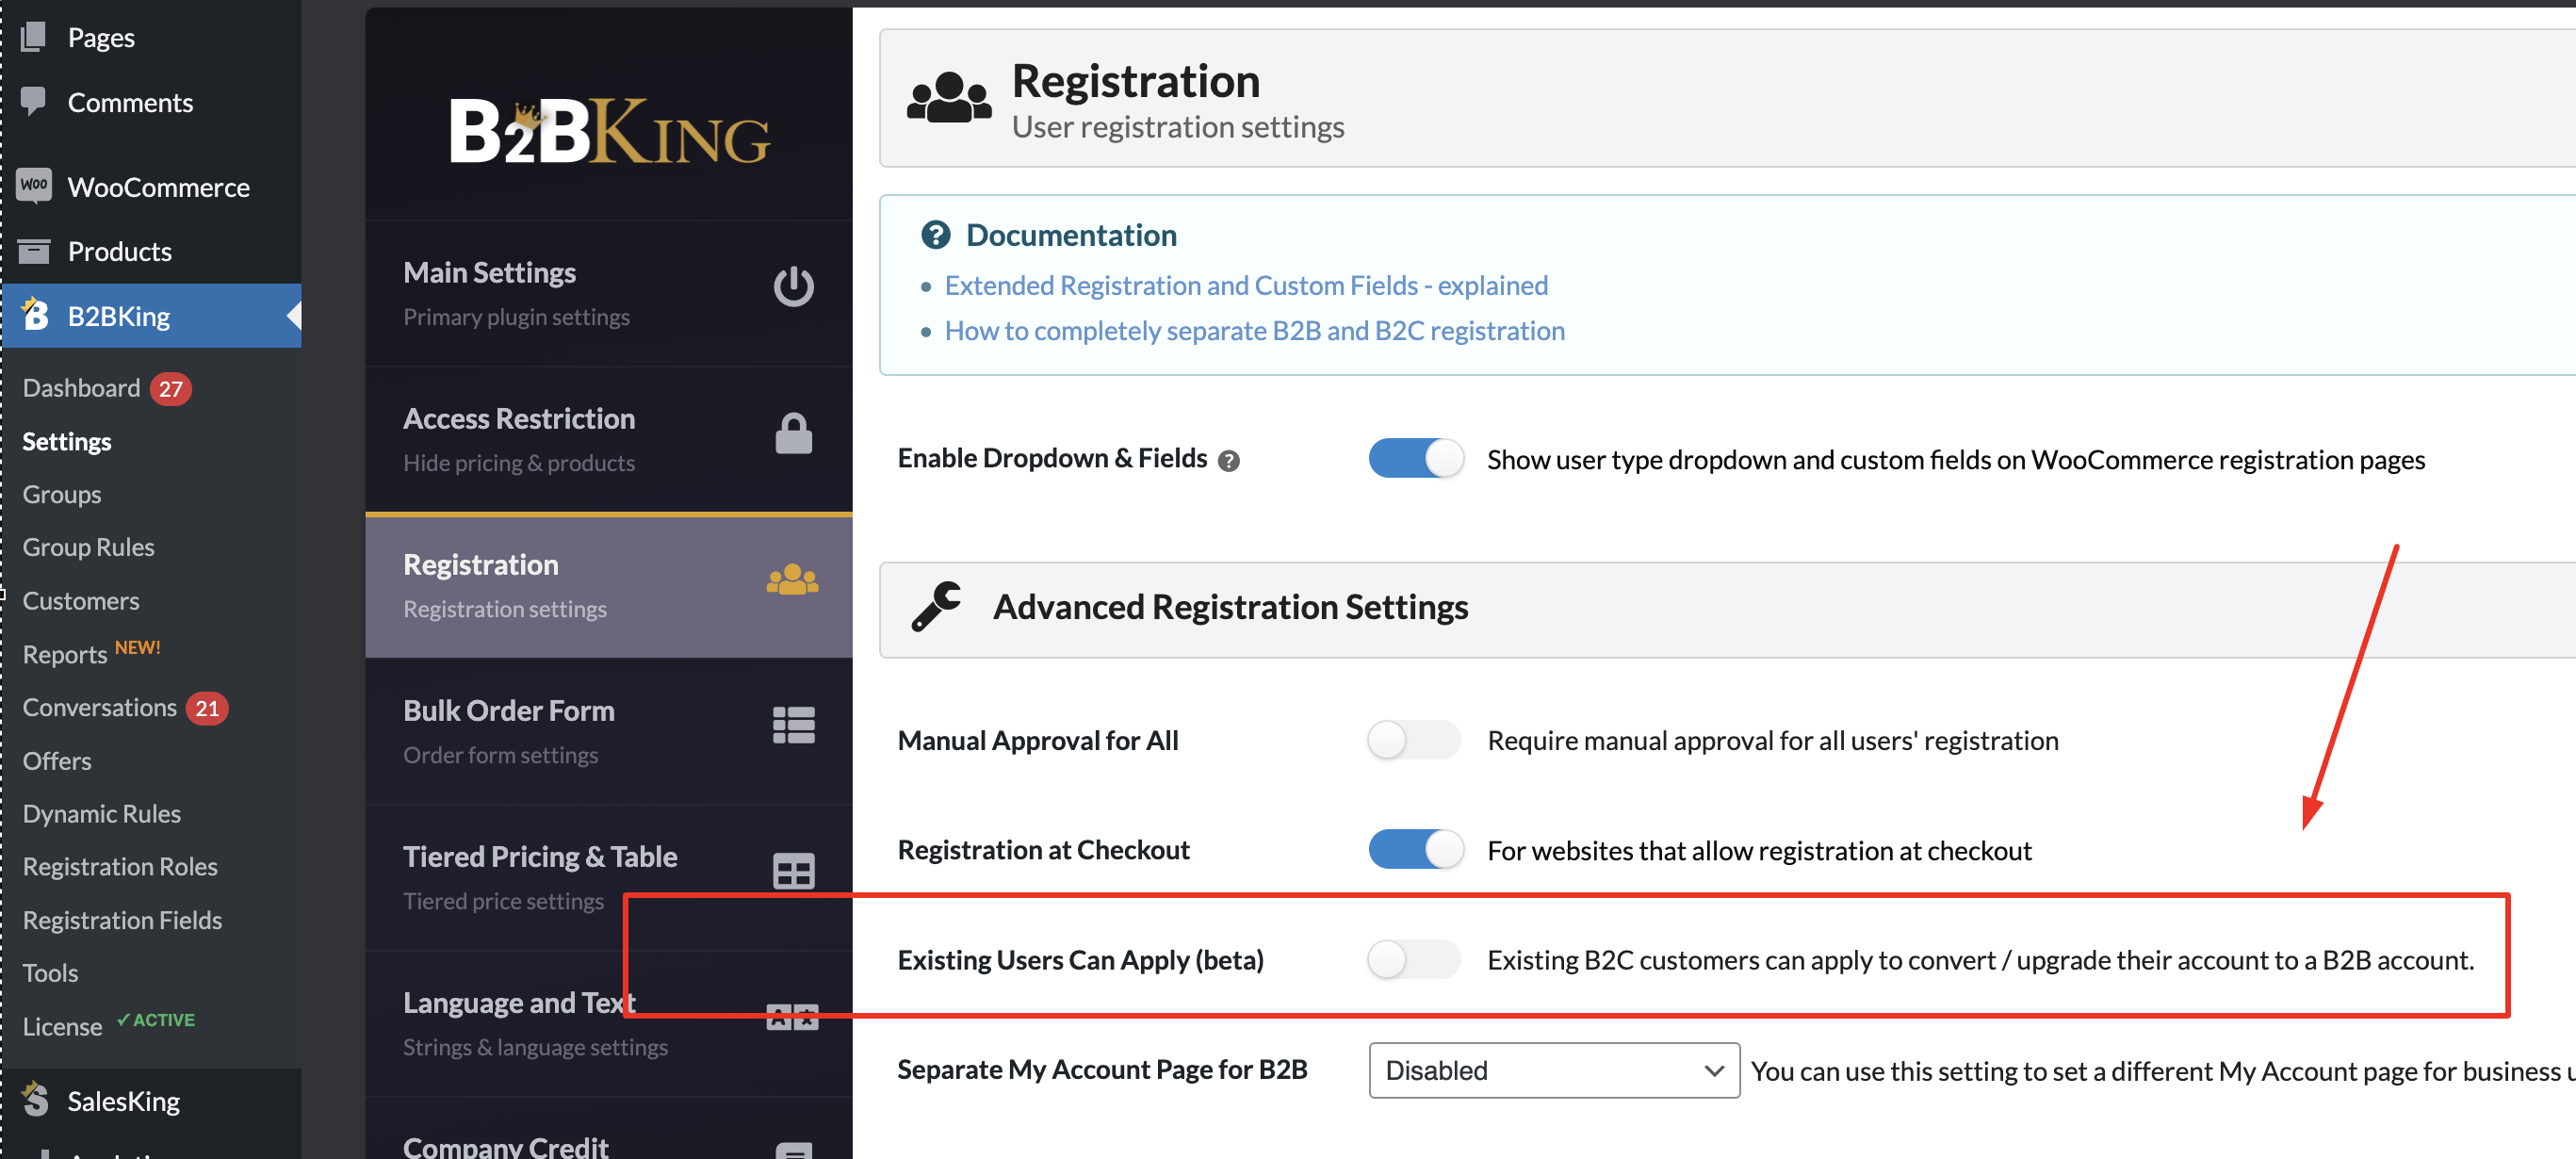
Task: Open Customers submenu item
Action: (80, 600)
